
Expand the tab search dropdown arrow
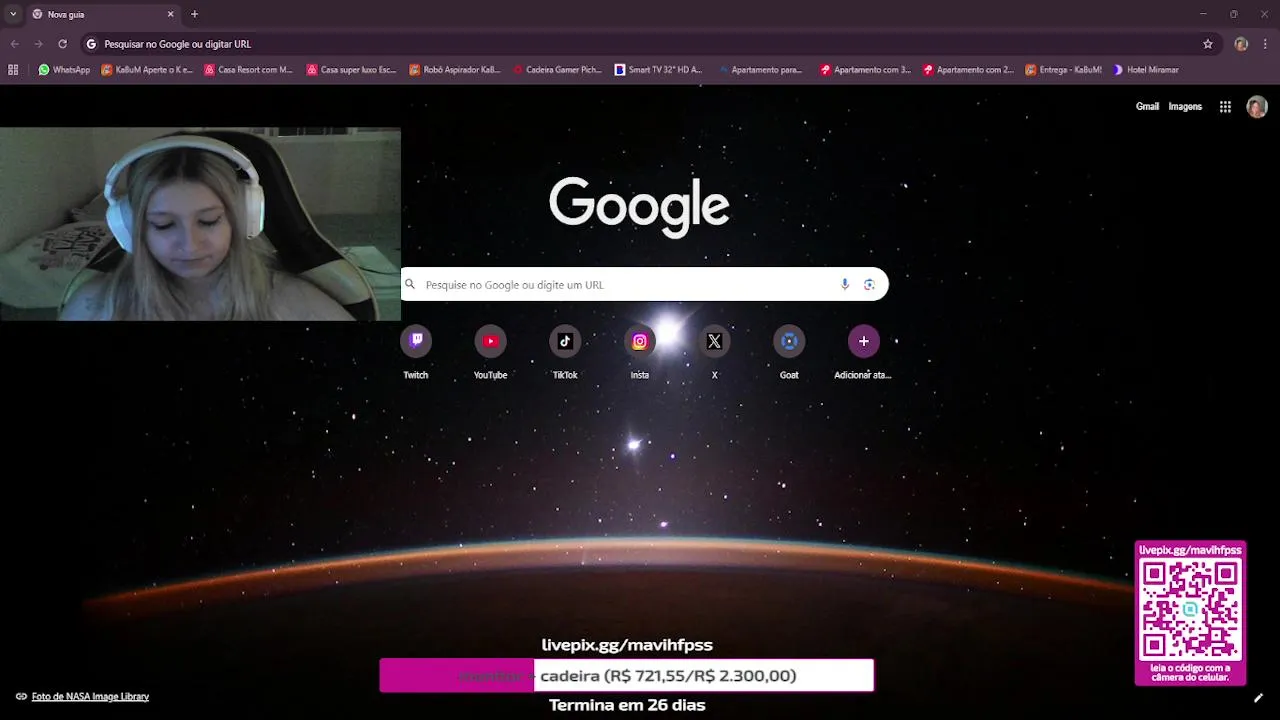pyautogui.click(x=13, y=14)
